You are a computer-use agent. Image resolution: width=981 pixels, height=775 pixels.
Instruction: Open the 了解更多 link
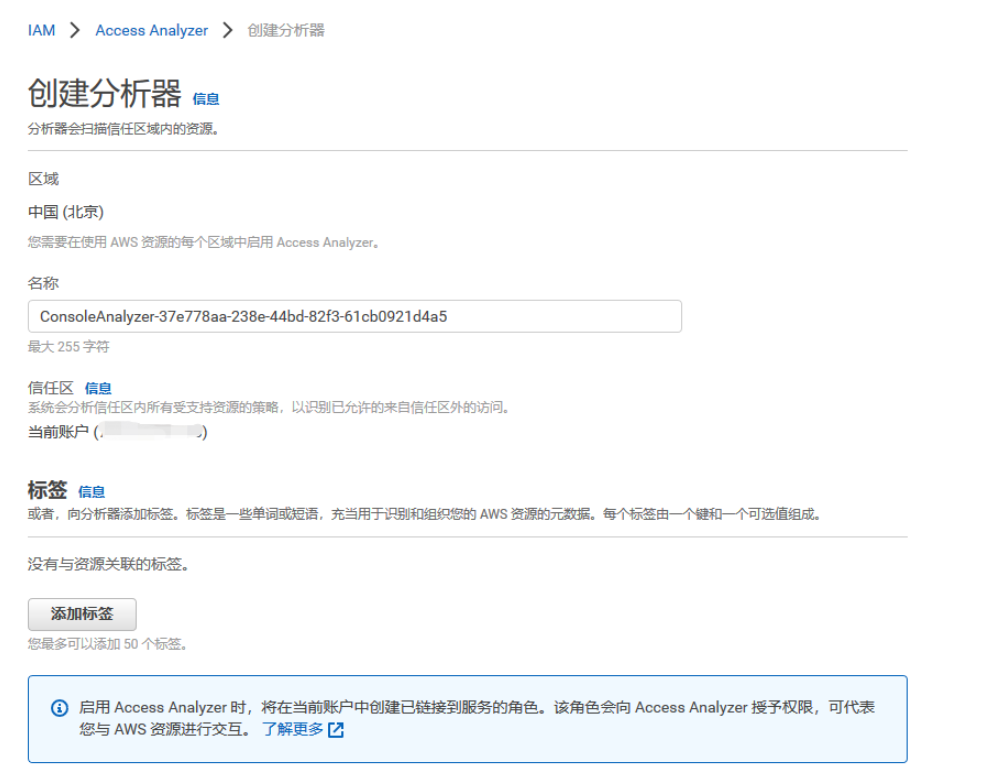tap(293, 729)
